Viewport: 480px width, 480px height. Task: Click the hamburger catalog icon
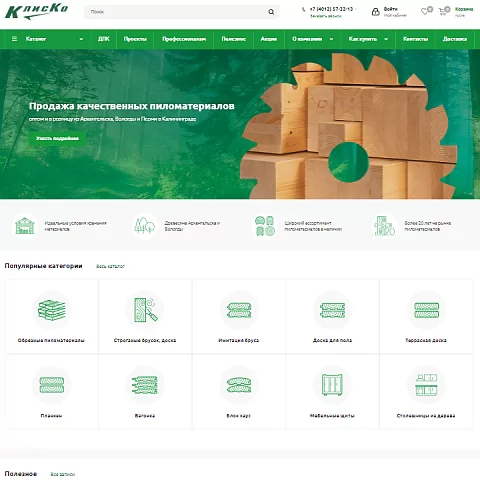click(14, 39)
